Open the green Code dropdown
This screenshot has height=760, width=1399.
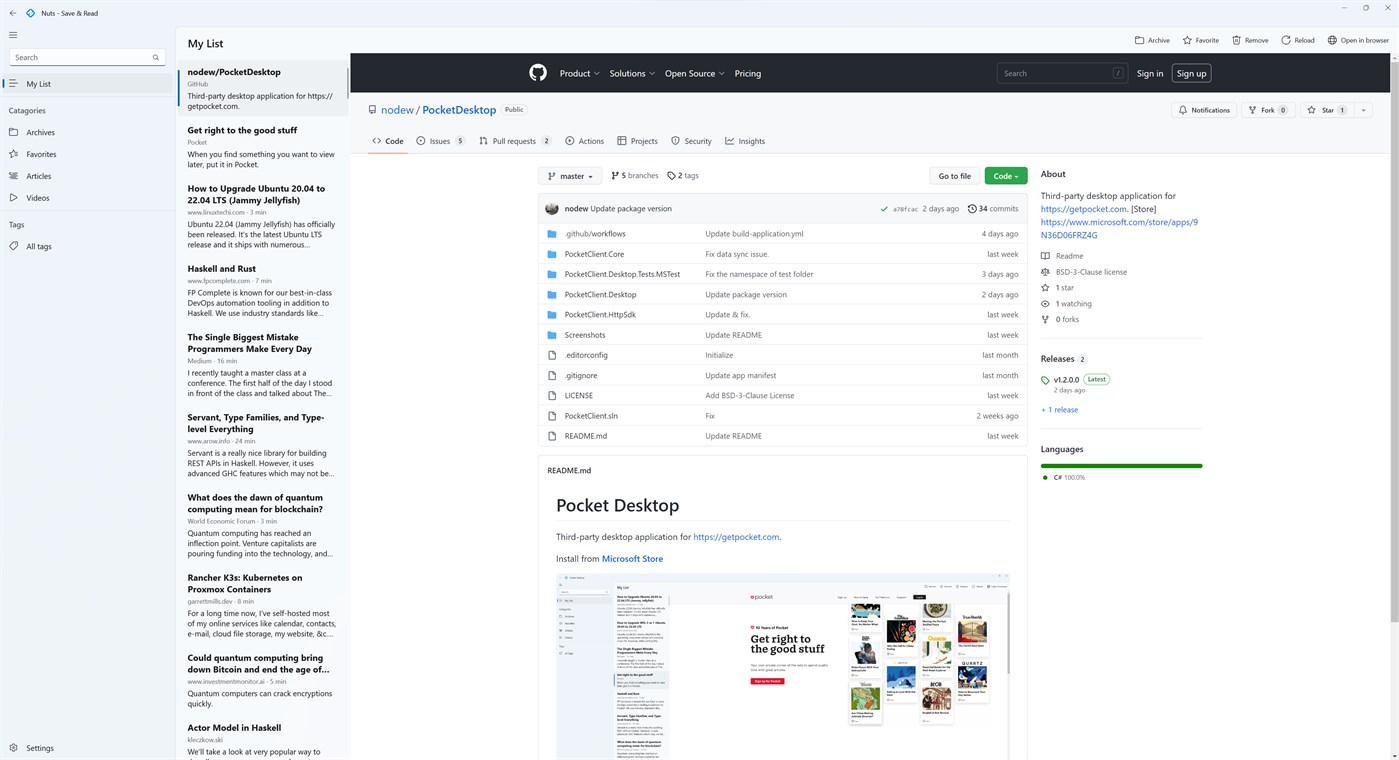(1006, 176)
